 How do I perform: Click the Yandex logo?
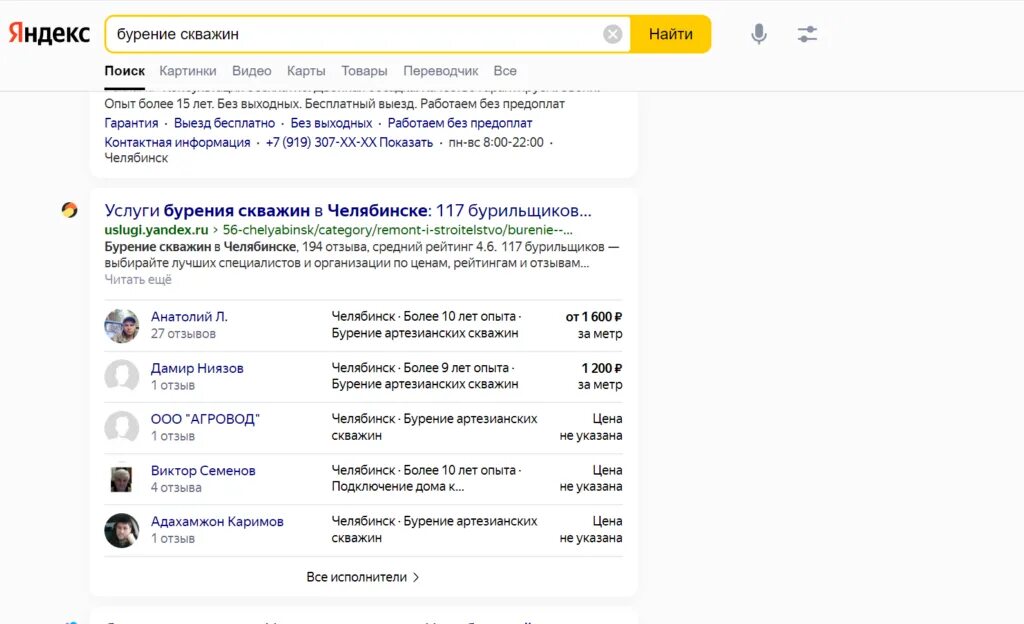click(49, 33)
